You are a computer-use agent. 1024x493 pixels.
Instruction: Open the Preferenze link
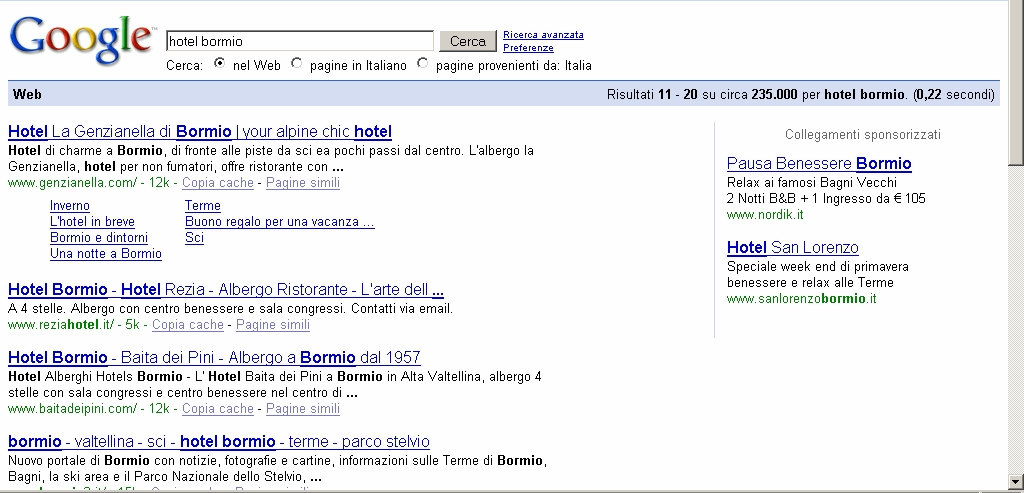coord(528,48)
